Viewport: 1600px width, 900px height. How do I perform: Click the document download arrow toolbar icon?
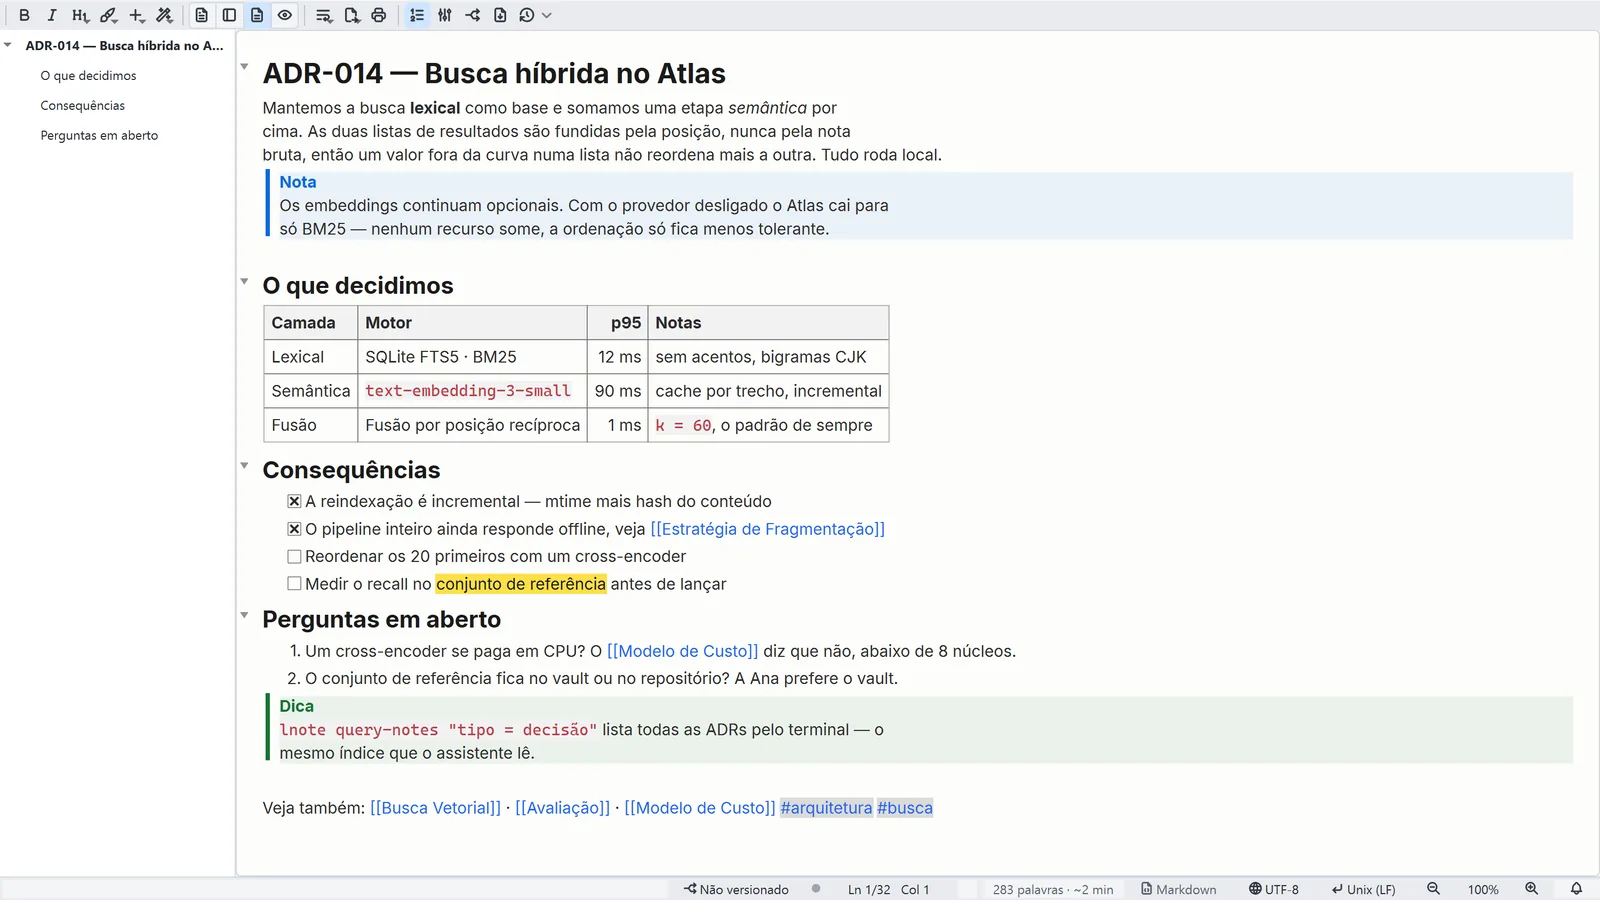point(500,15)
